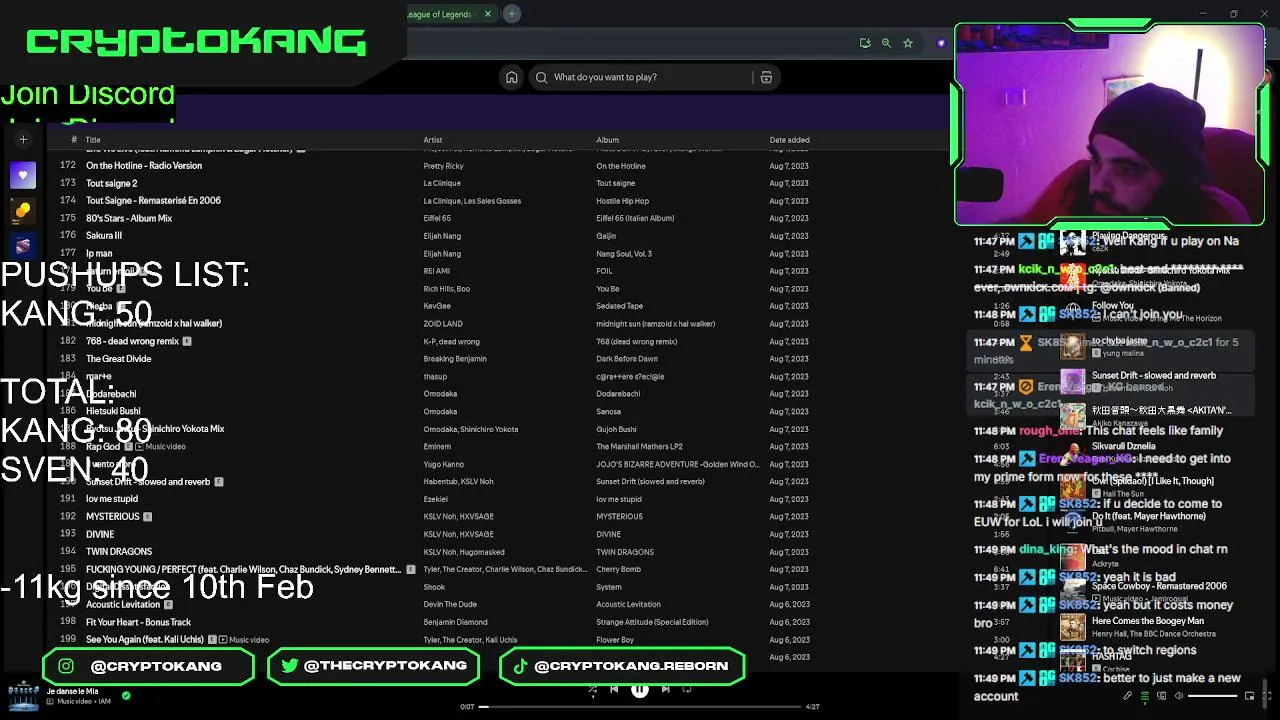Open the browser zoom icon in address bar
This screenshot has width=1280, height=720.
pyautogui.click(x=886, y=43)
